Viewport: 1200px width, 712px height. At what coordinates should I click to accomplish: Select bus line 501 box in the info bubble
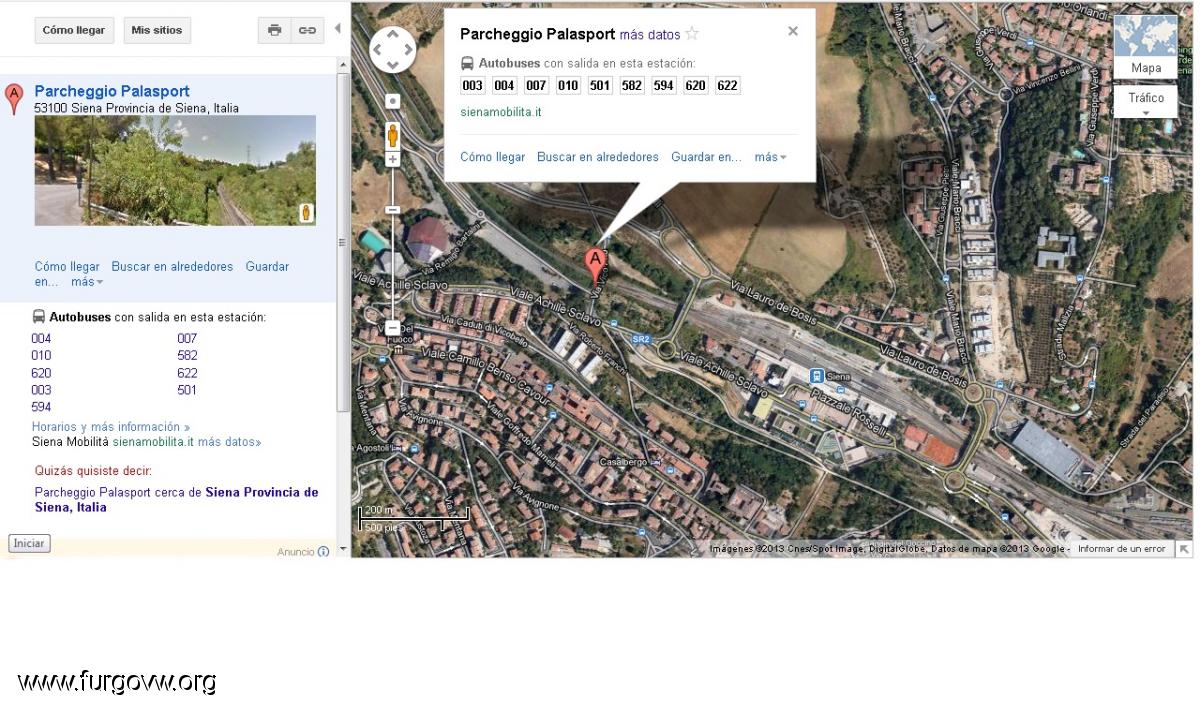600,85
